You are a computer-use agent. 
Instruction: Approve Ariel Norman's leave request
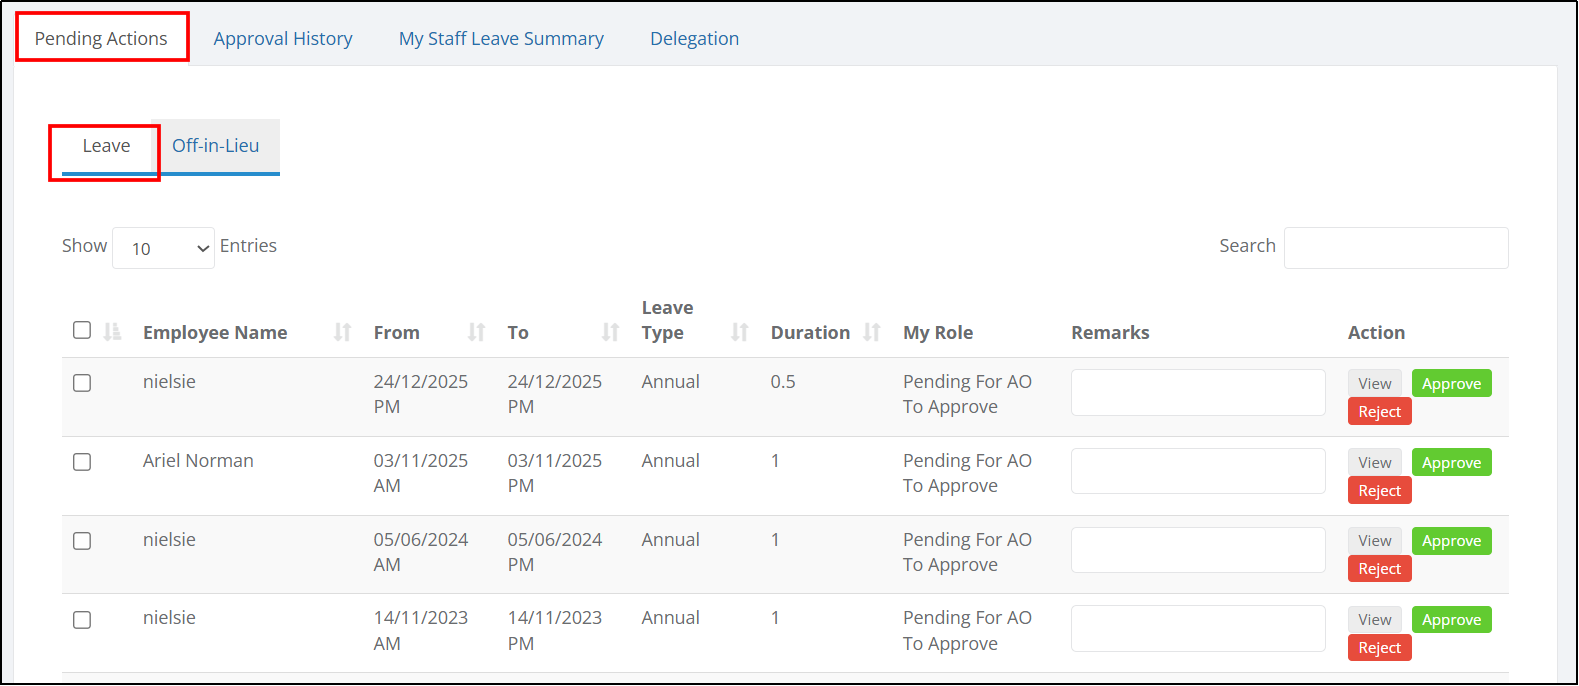pos(1451,463)
